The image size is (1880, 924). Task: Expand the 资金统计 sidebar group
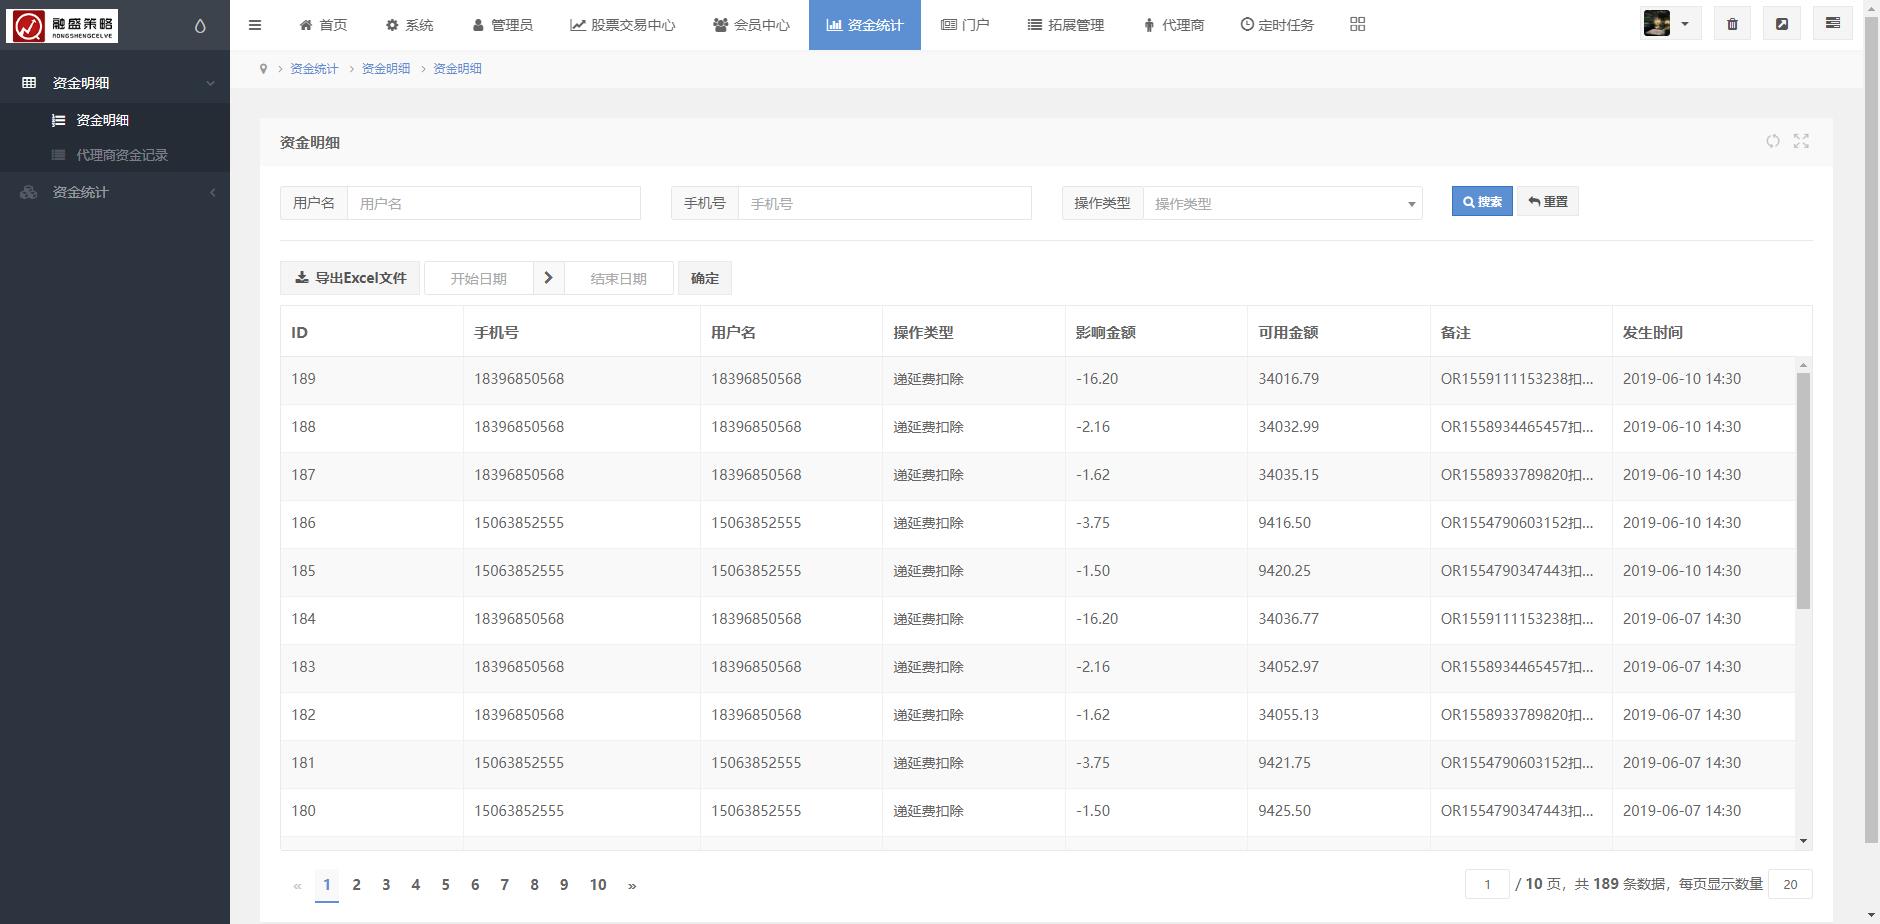[115, 192]
